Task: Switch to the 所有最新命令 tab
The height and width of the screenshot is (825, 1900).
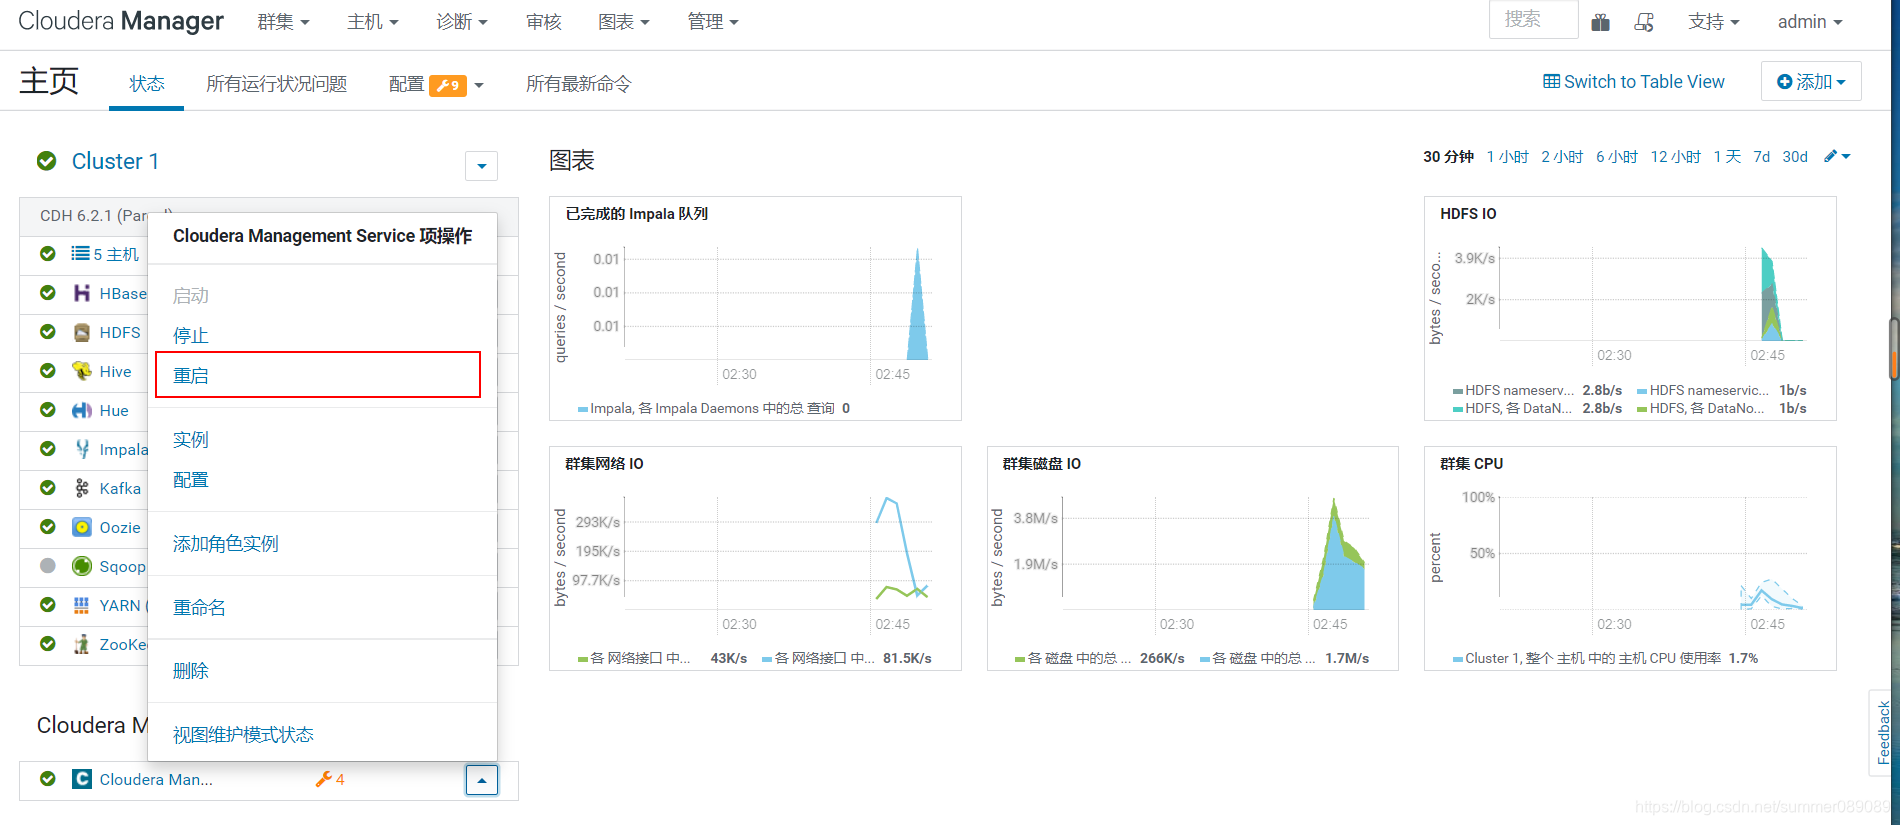Action: point(579,84)
